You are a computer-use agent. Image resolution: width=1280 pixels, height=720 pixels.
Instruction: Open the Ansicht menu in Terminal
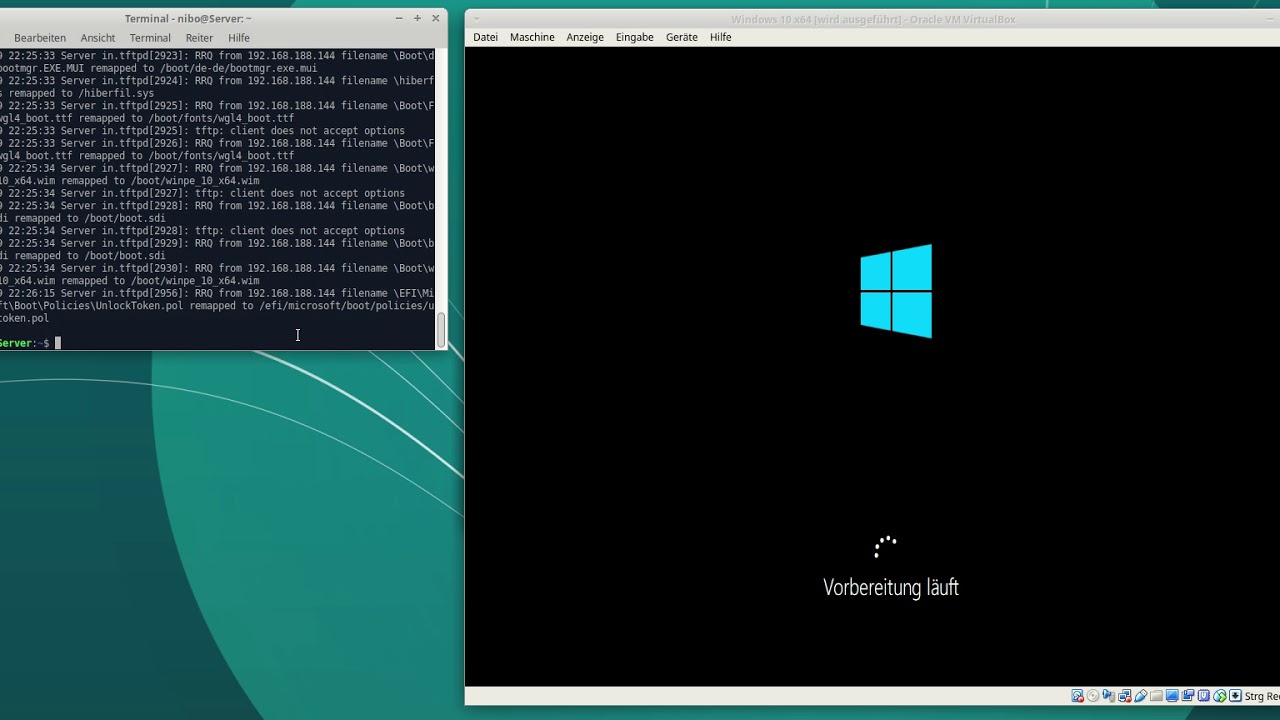[98, 38]
